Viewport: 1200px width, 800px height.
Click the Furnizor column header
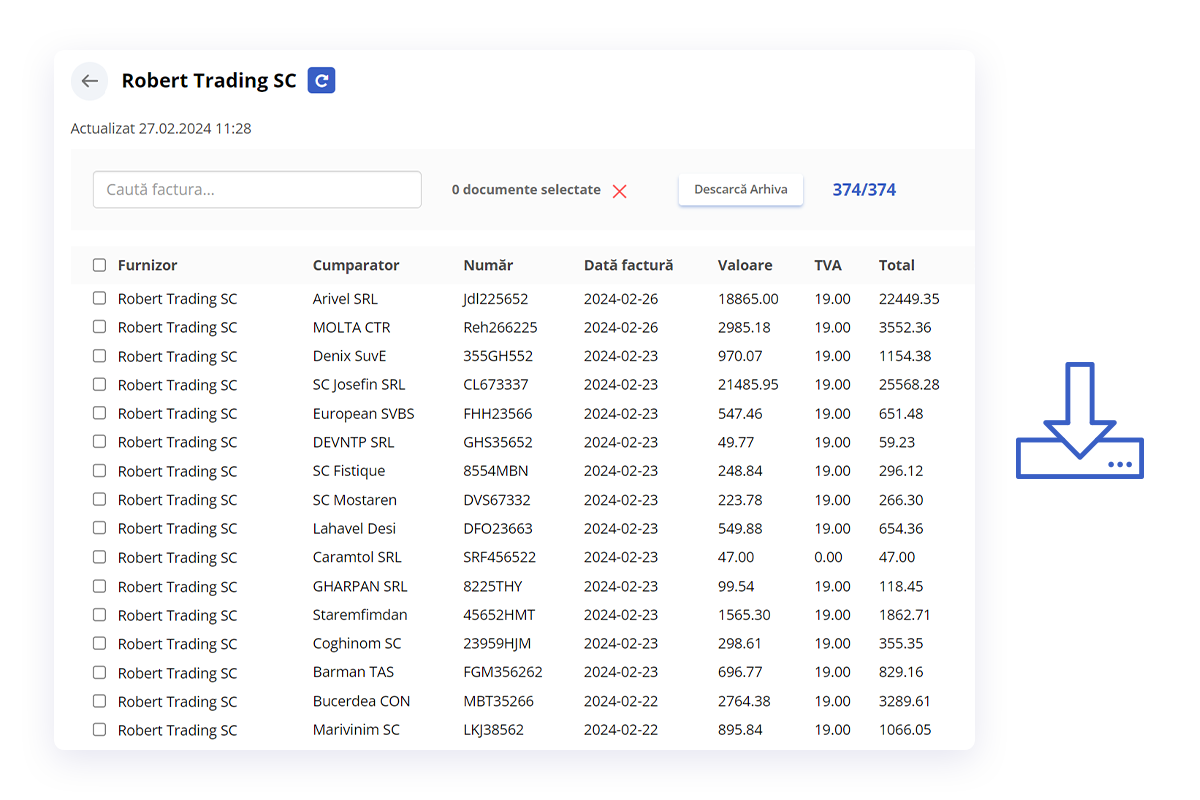pos(146,265)
